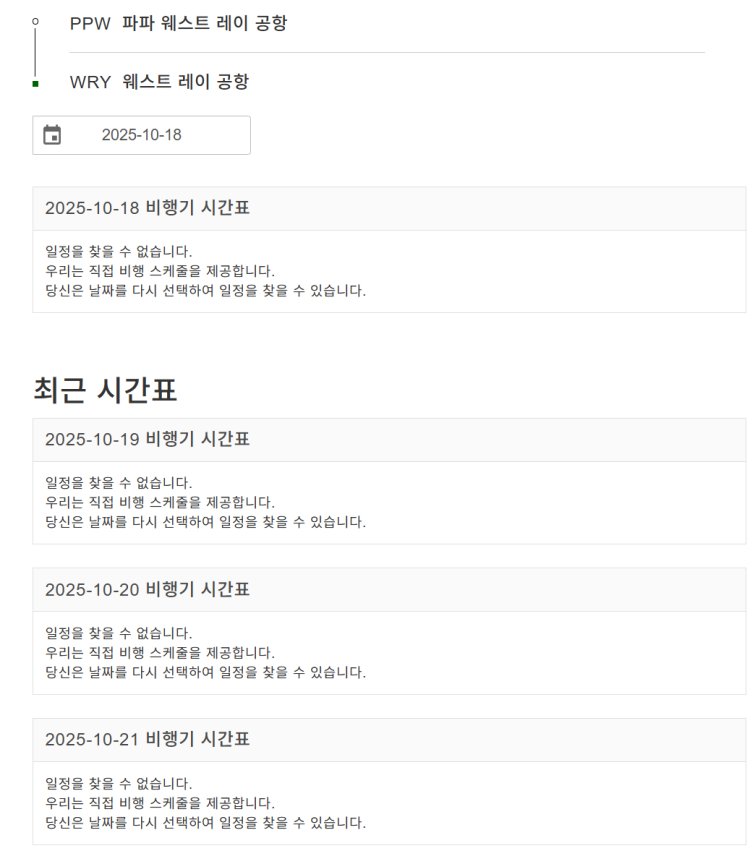Click the vertical route line between airports
This screenshot has height=864, width=750.
pyautogui.click(x=35, y=52)
